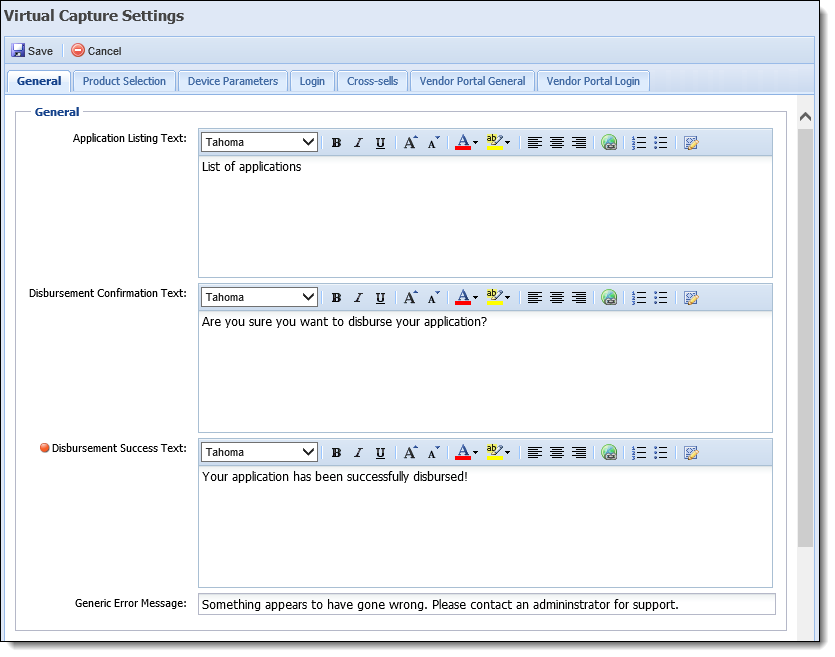
Task: Open highlight color in Disbursement Success editor
Action: 498,453
